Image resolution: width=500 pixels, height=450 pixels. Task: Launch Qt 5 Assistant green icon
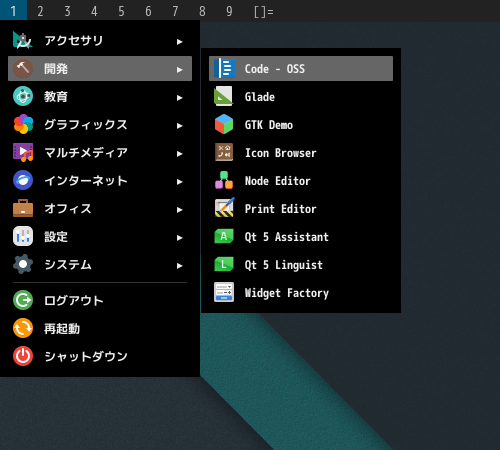(224, 236)
